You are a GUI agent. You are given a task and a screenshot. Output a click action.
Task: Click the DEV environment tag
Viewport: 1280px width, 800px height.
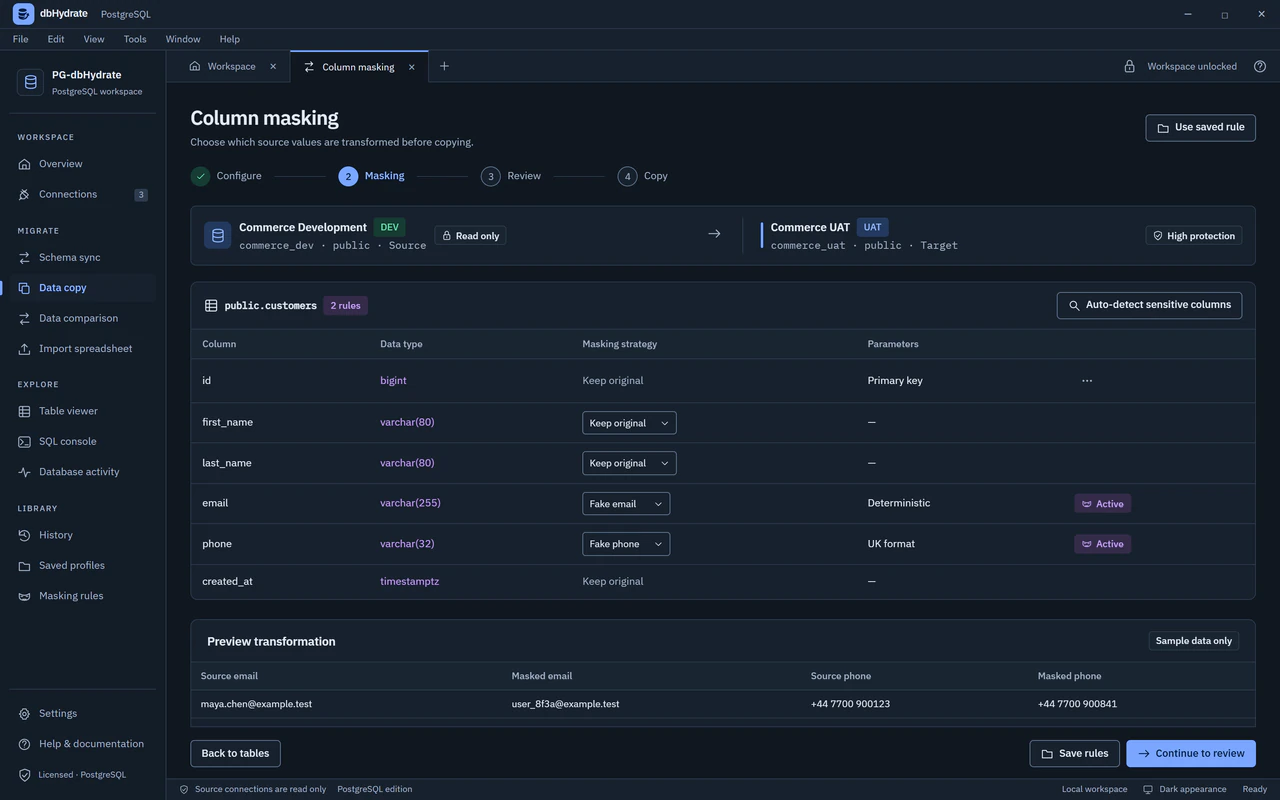pos(389,227)
